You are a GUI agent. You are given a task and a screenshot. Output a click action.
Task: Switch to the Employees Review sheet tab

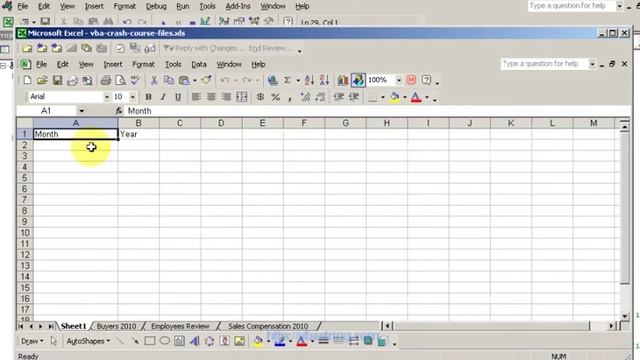pyautogui.click(x=180, y=326)
